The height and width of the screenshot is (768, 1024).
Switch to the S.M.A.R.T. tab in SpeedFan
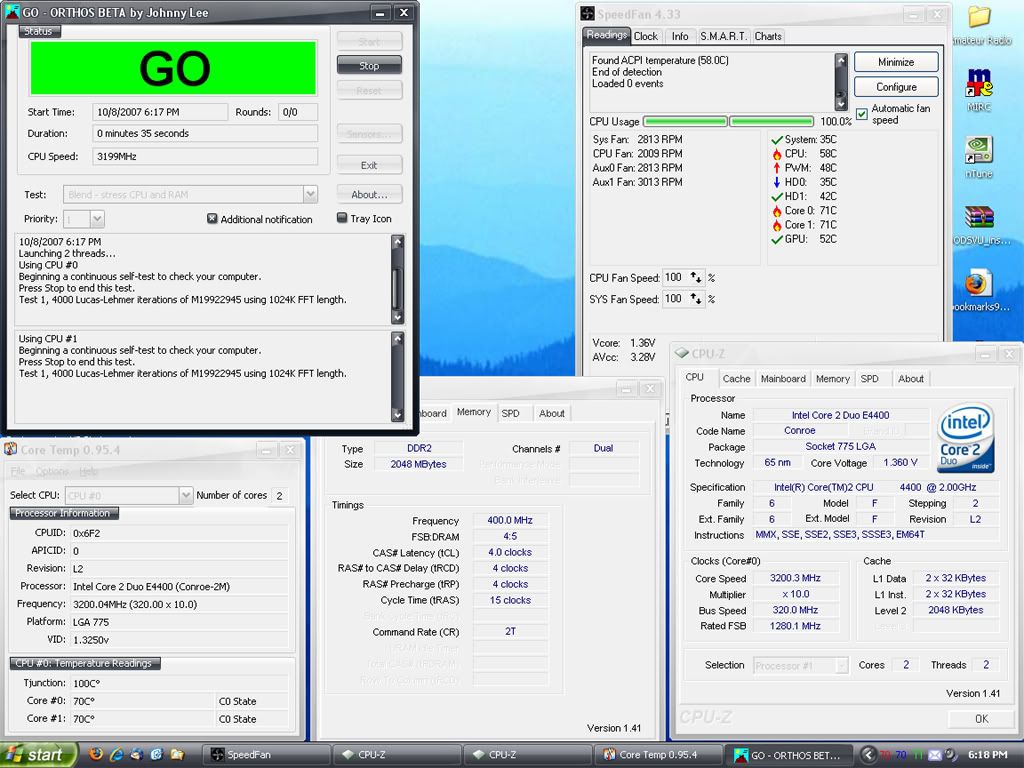723,37
